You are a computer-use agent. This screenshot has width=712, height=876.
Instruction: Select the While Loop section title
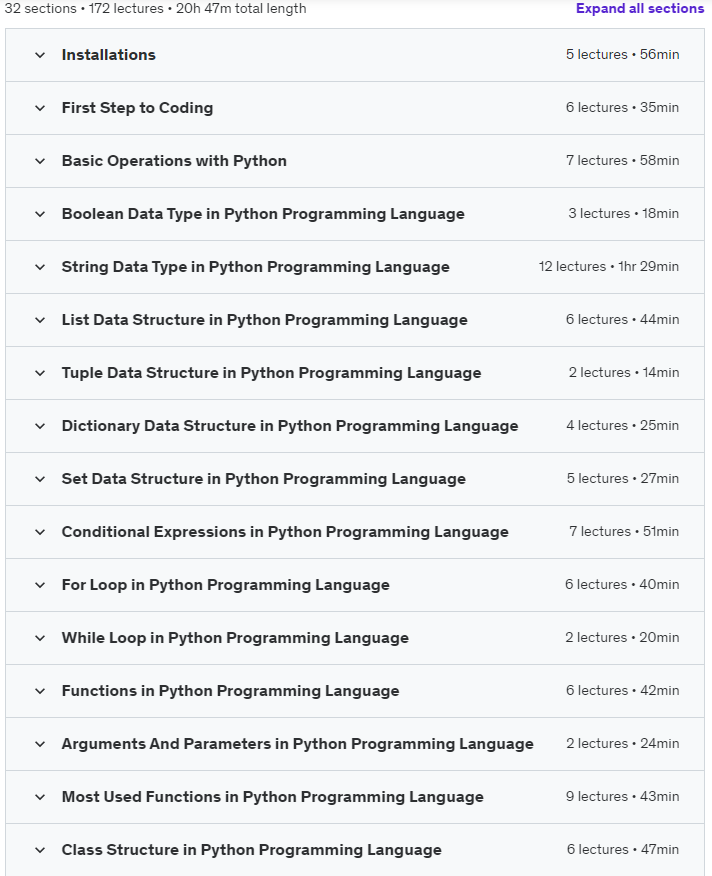click(x=235, y=638)
